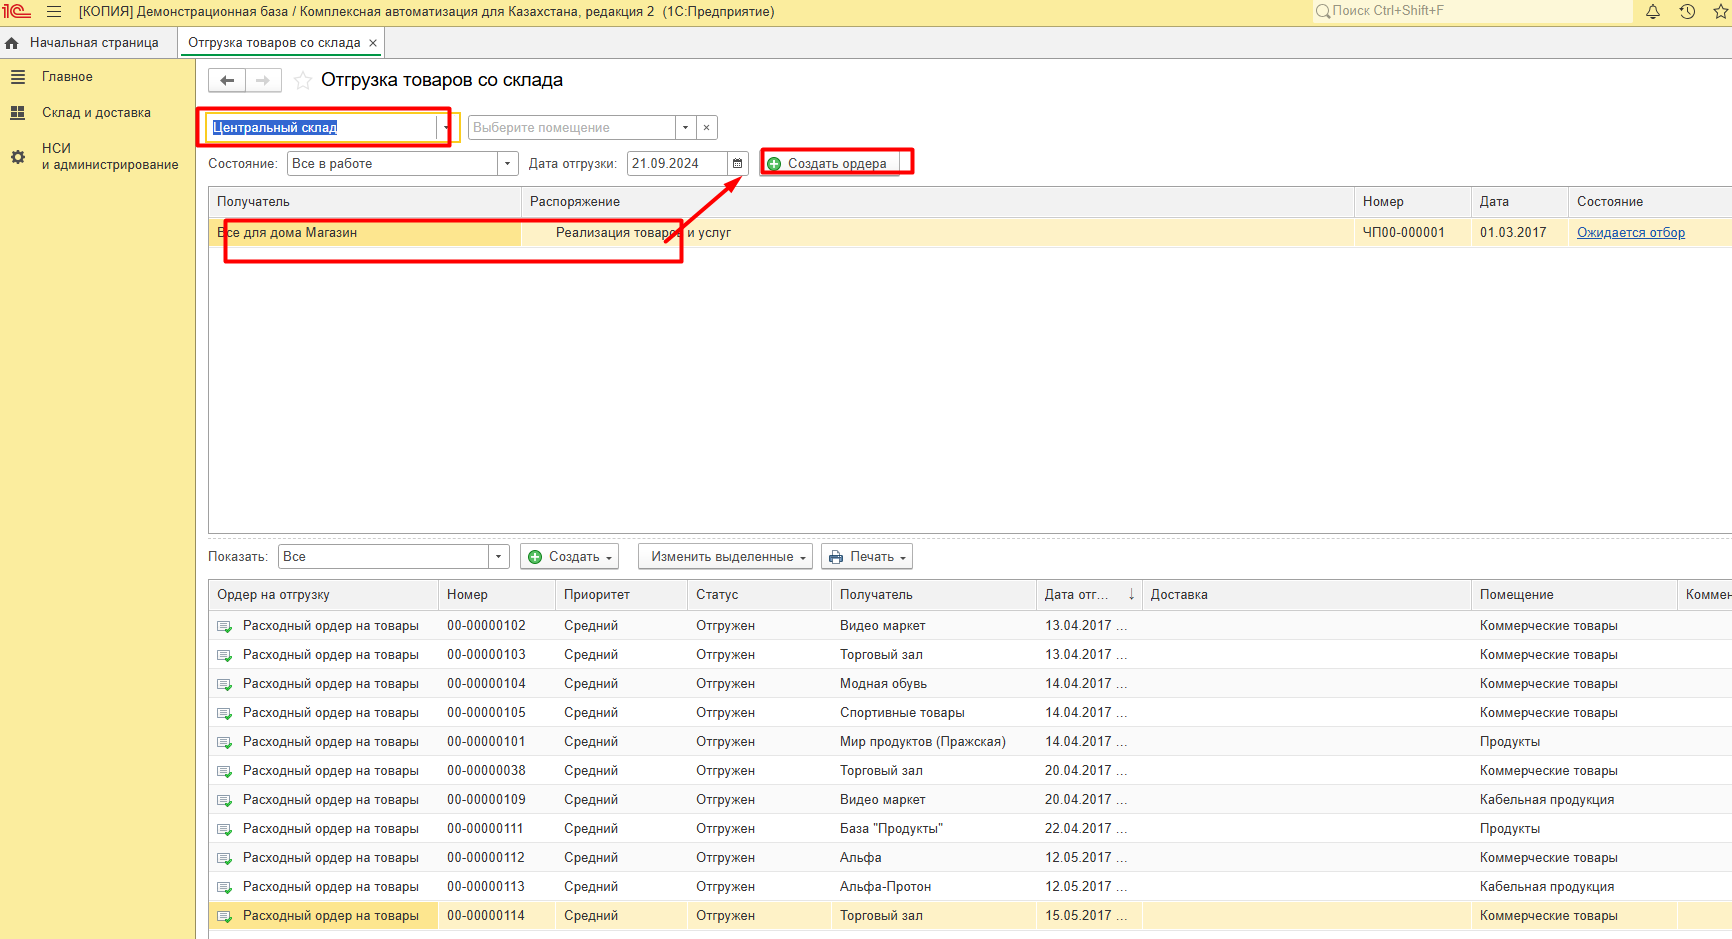Click the global search field
This screenshot has height=939, width=1732.
click(x=1470, y=11)
